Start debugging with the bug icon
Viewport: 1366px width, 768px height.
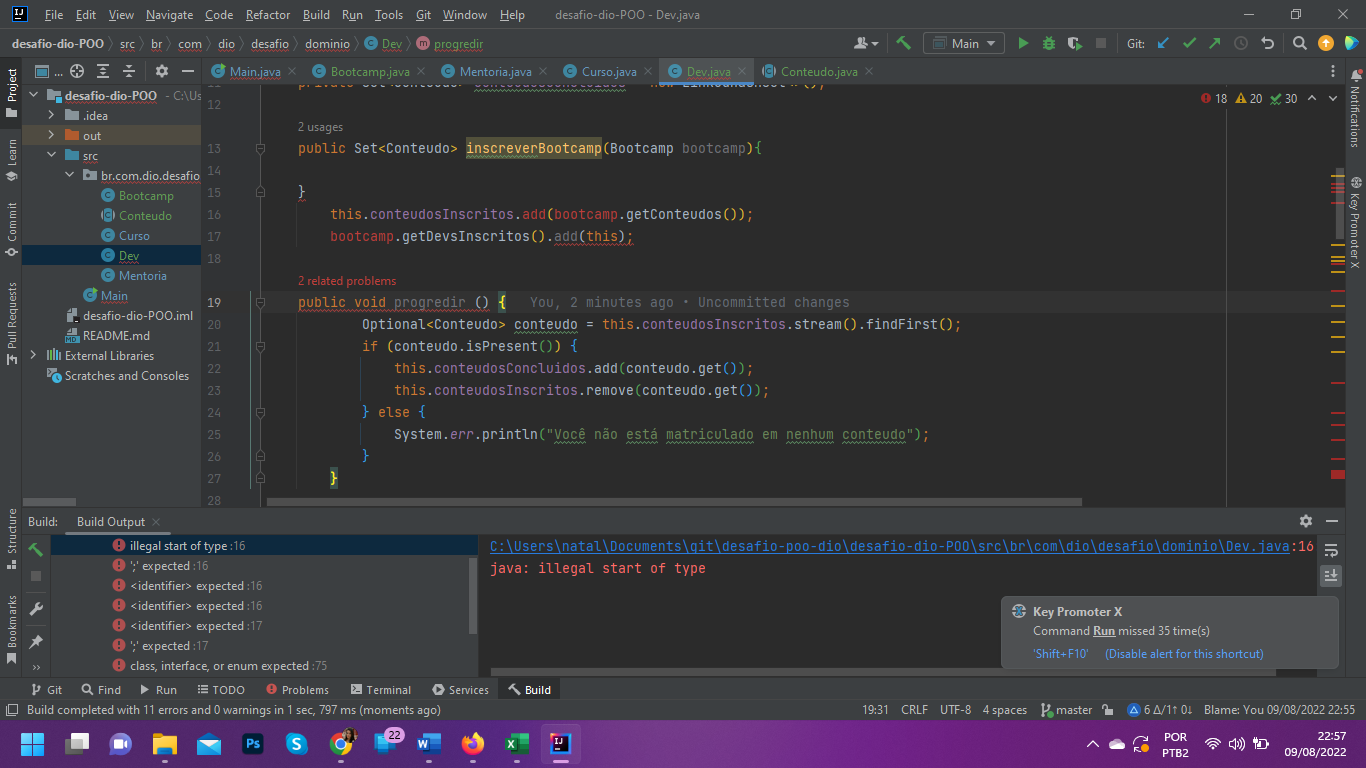pos(1049,43)
